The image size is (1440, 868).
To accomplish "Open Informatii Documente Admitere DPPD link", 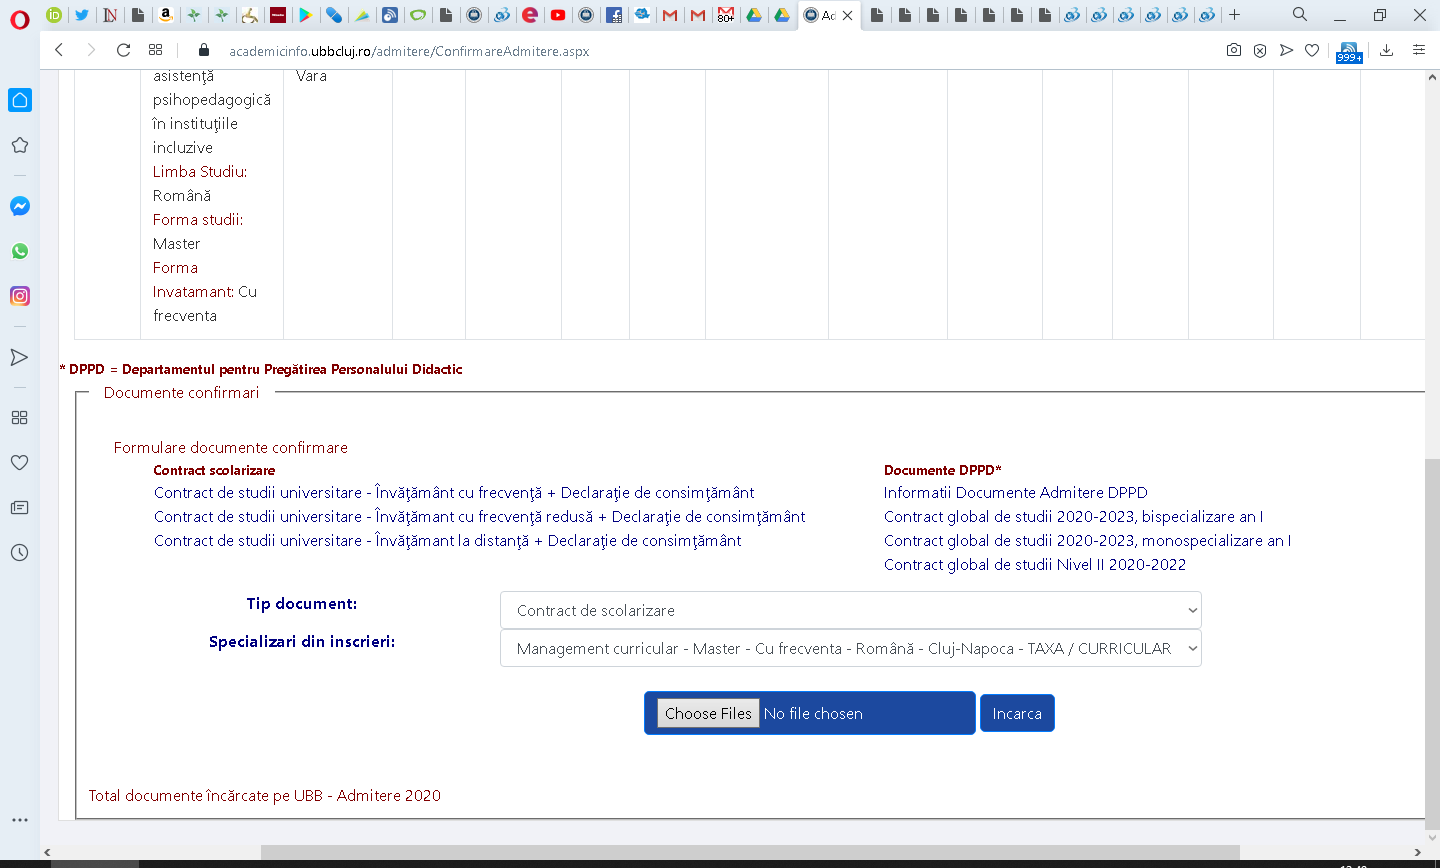I will pos(1016,493).
